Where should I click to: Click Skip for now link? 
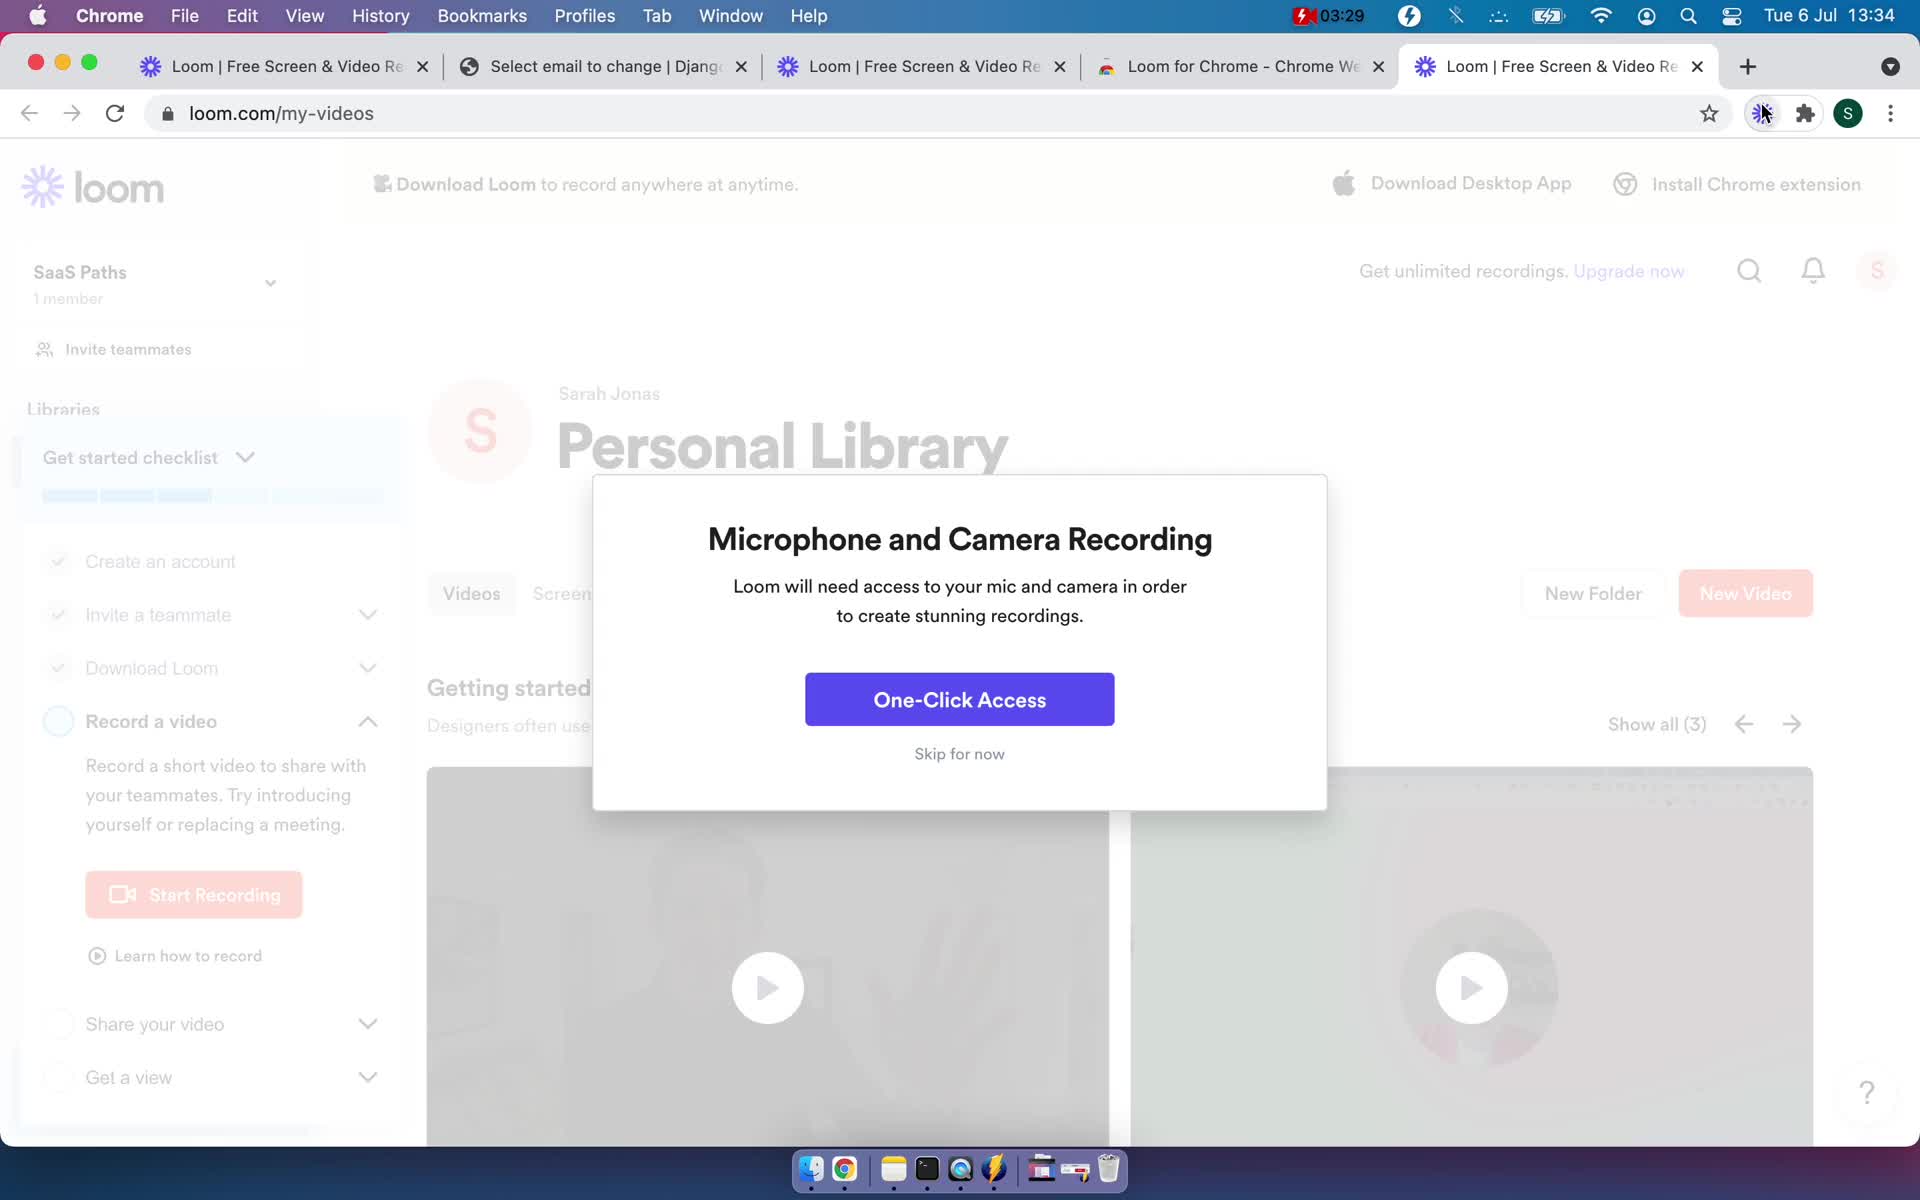pyautogui.click(x=958, y=753)
